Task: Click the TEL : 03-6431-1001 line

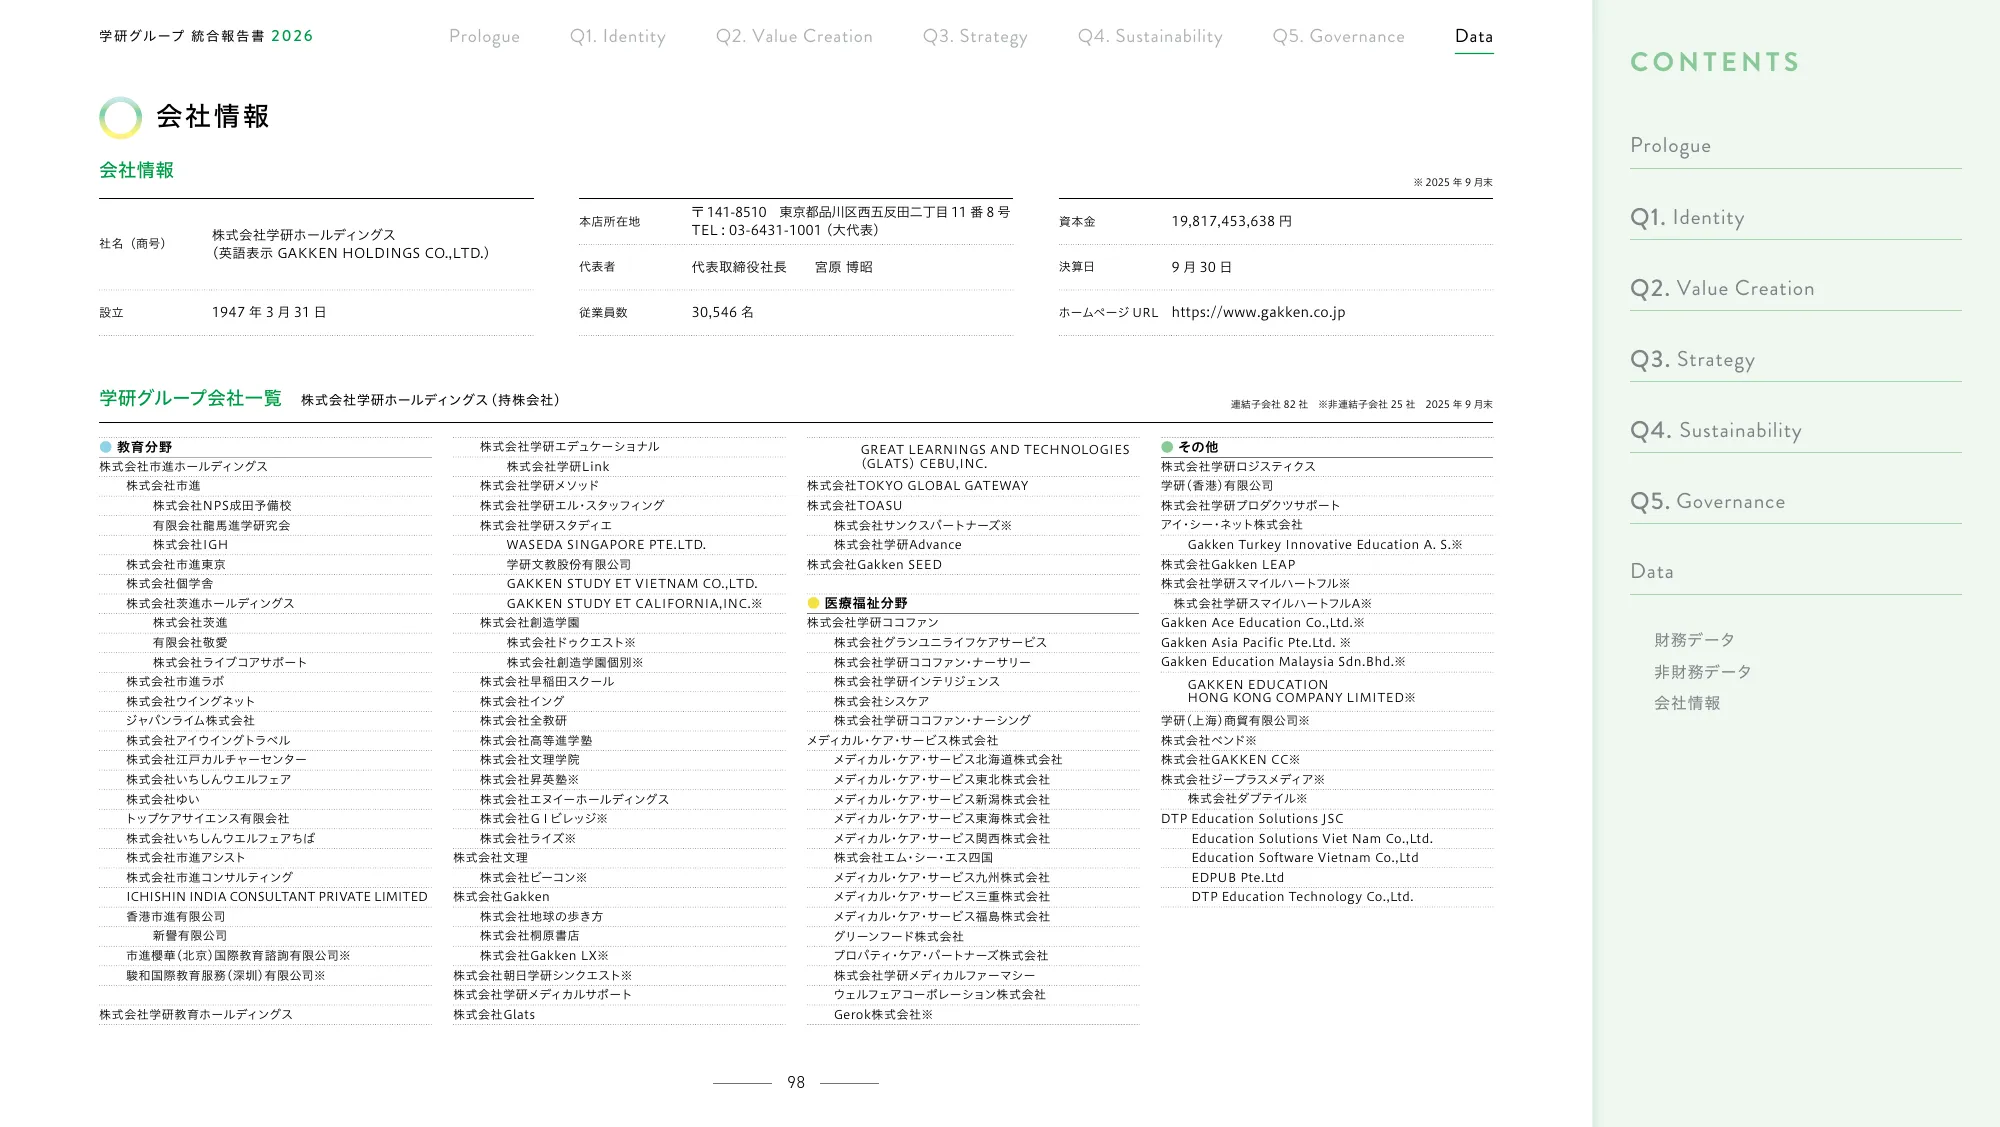Action: point(785,230)
